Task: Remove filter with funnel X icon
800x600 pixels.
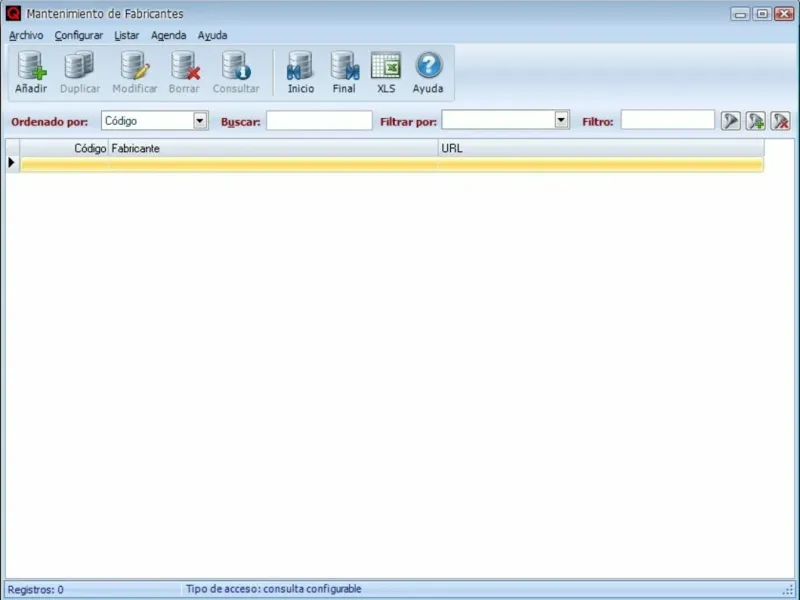Action: tap(781, 121)
